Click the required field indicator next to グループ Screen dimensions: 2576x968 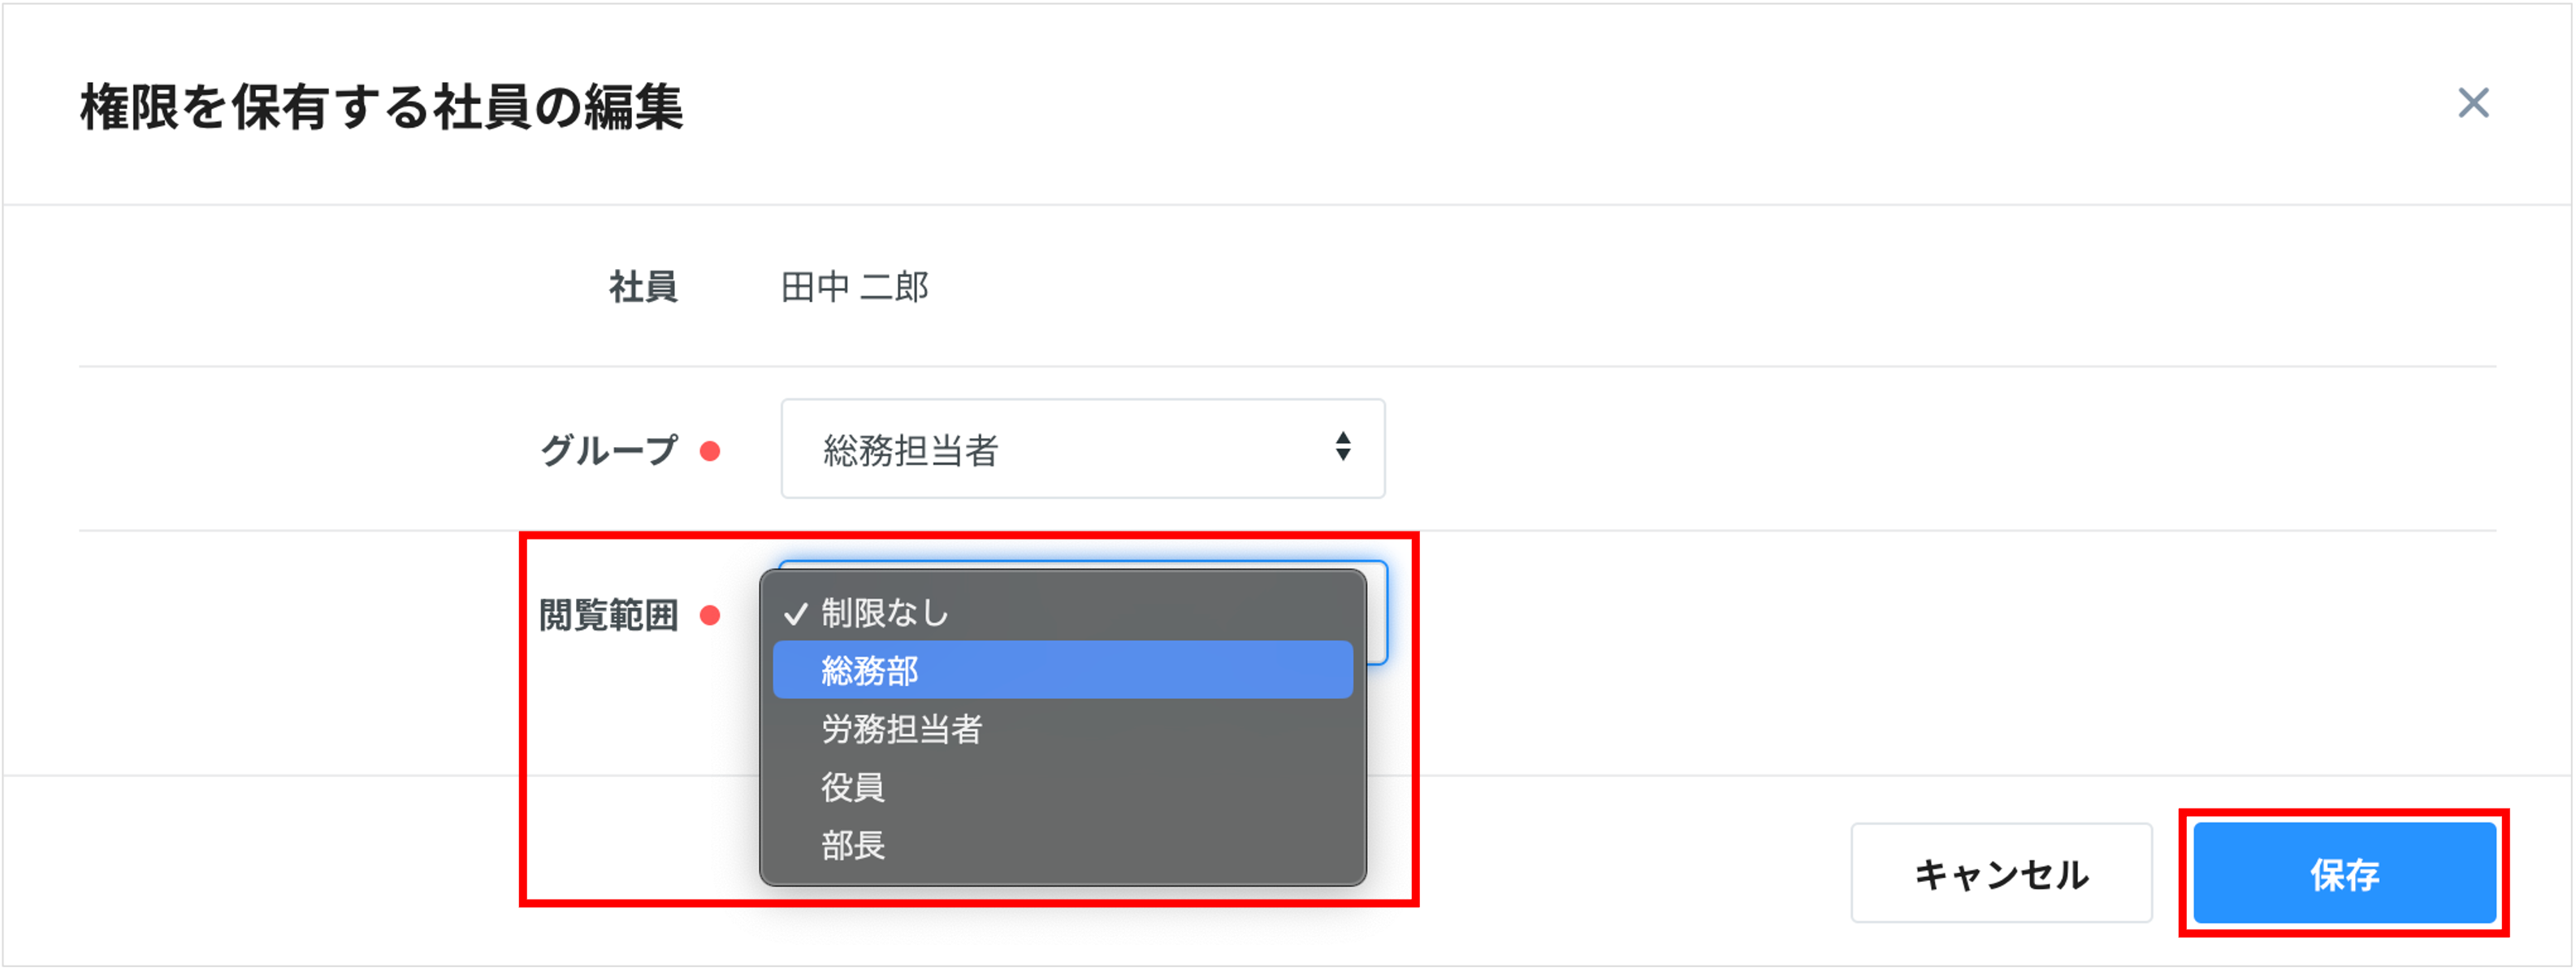point(710,450)
